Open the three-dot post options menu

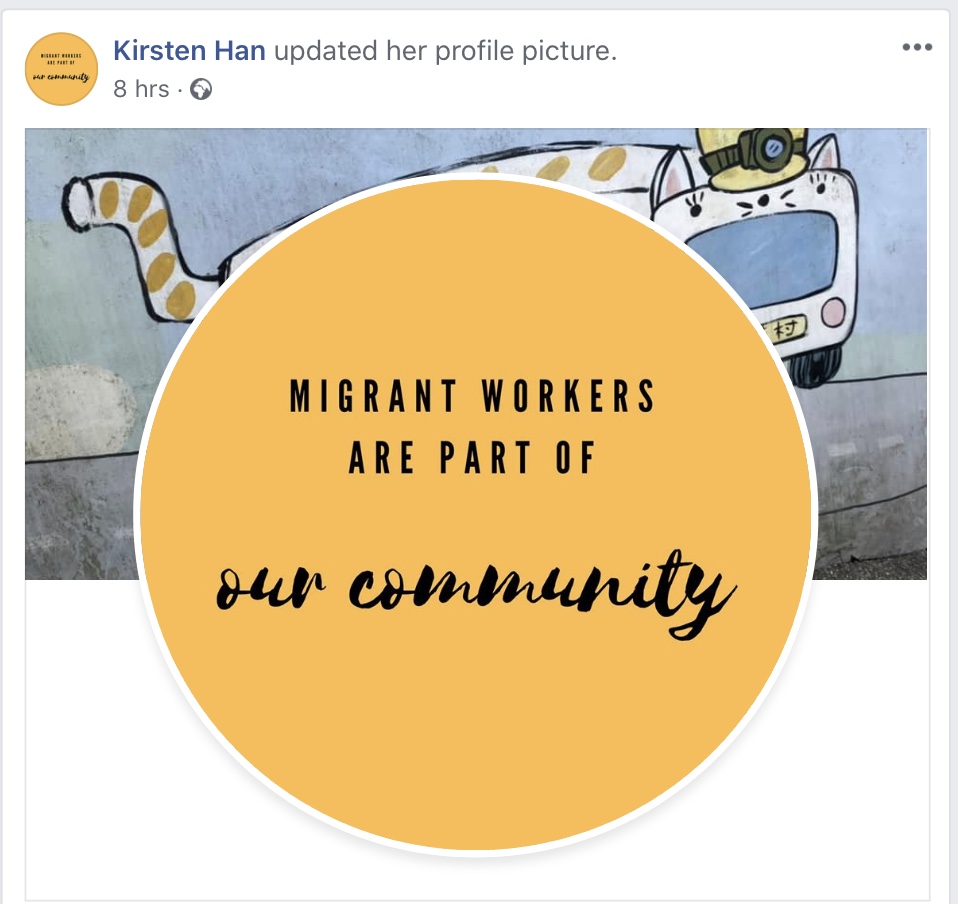coord(917,47)
